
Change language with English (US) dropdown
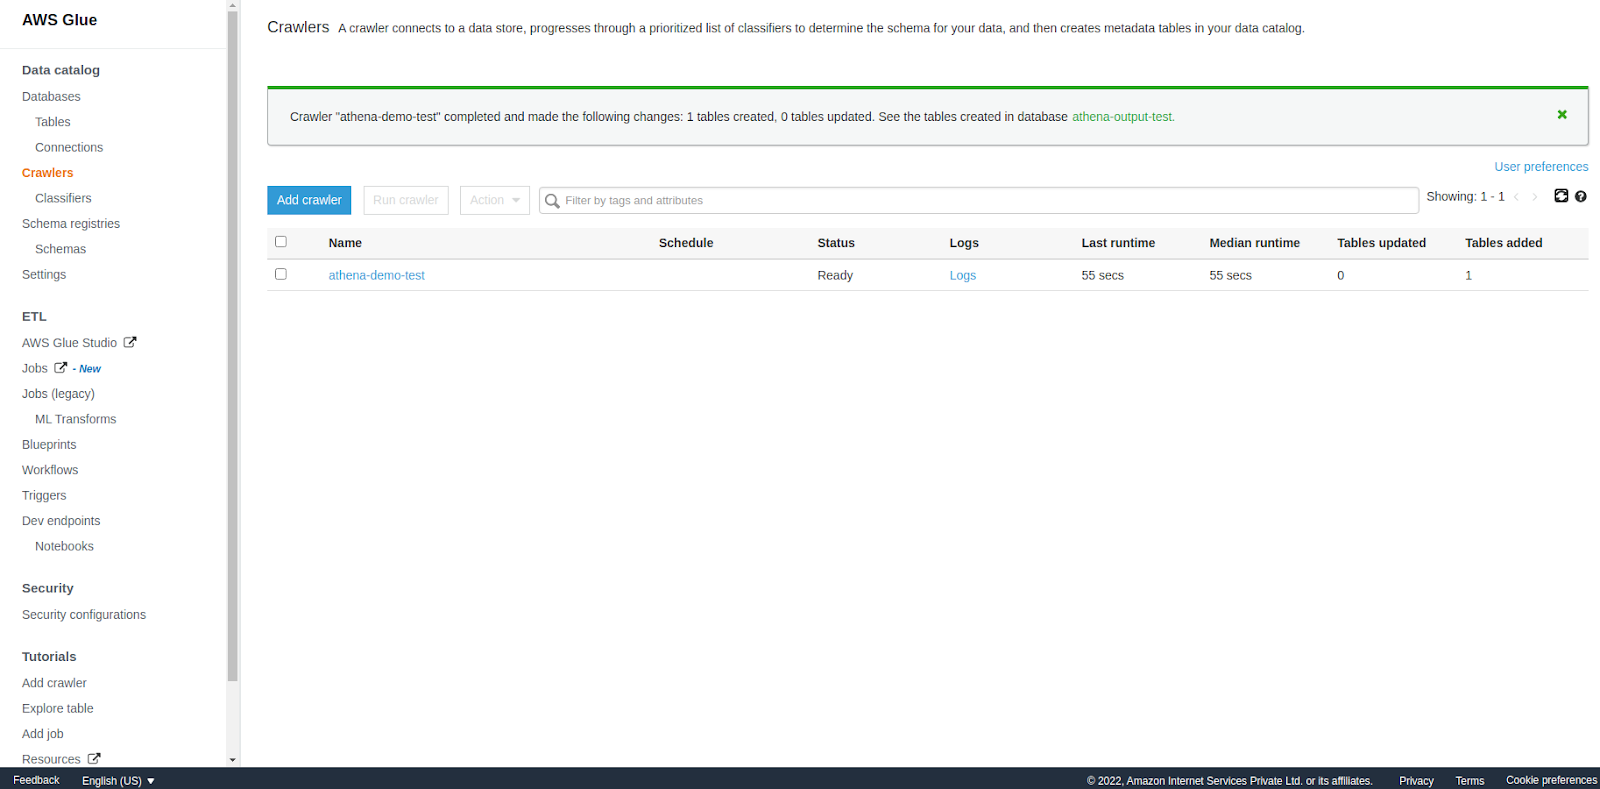118,781
